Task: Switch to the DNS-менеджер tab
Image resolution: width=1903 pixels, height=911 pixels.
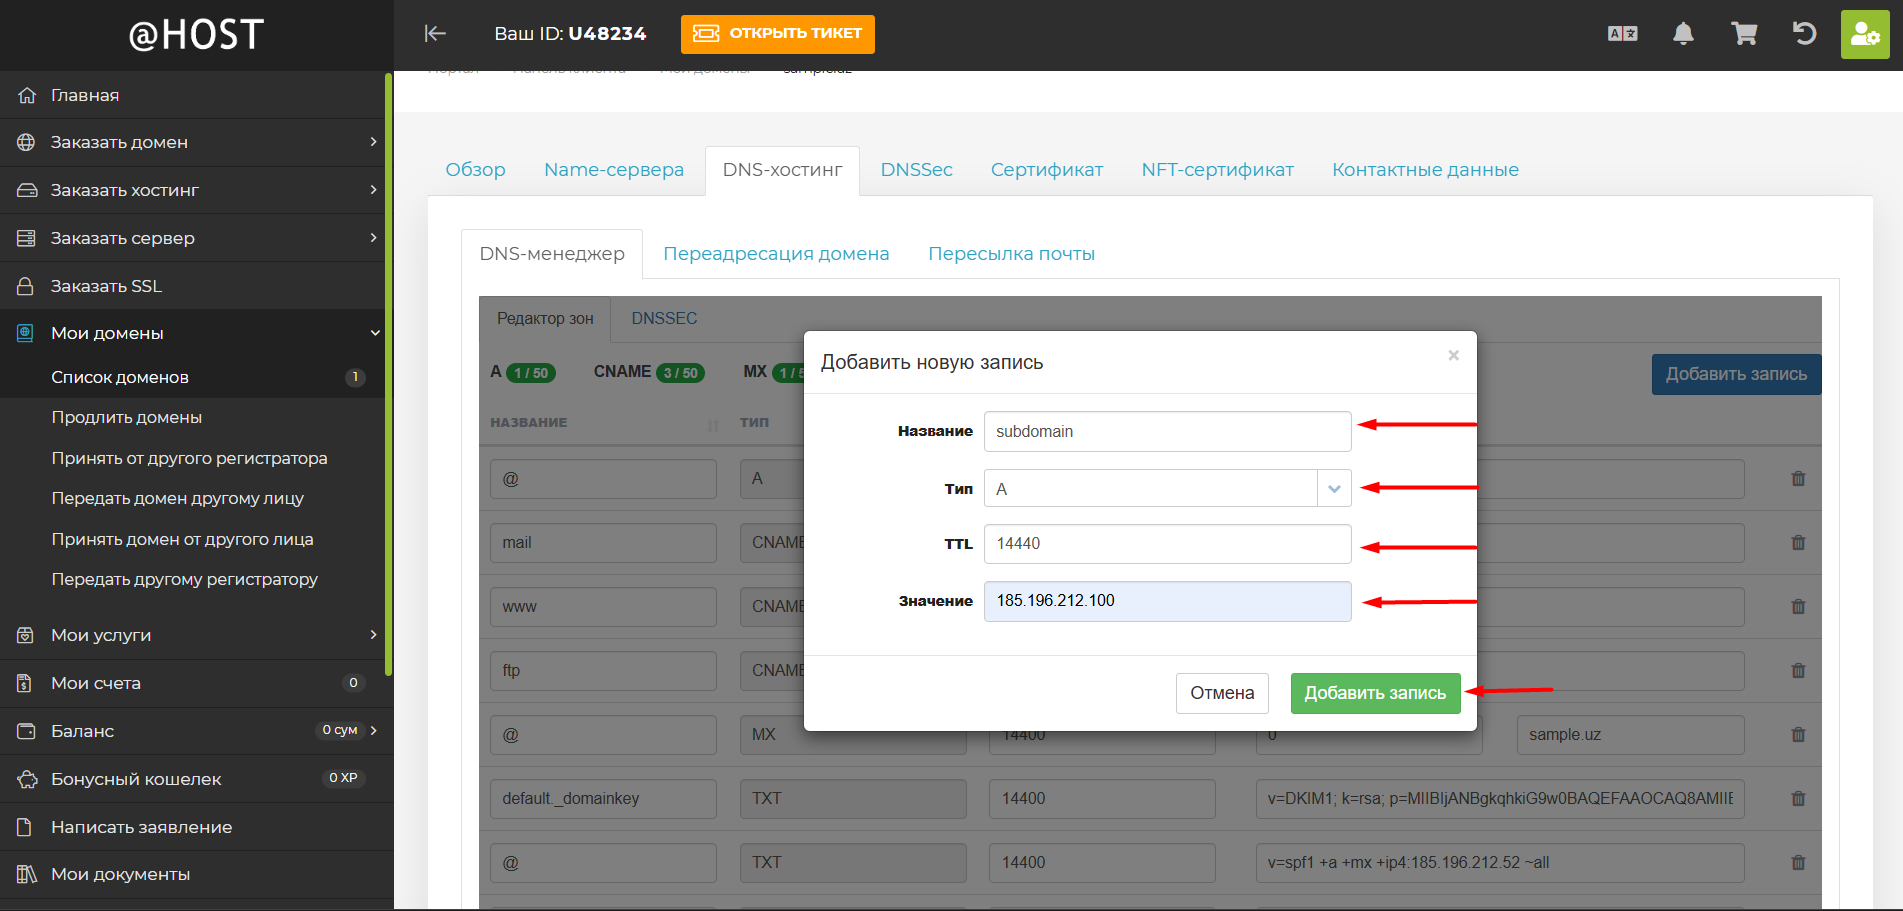Action: (x=552, y=254)
